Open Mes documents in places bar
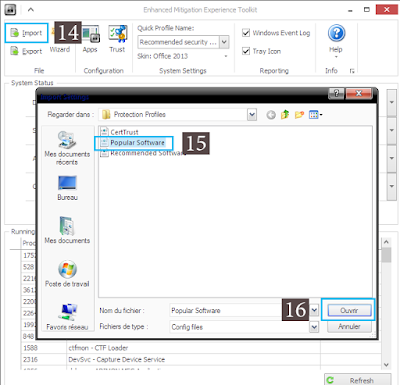Image resolution: width=400 pixels, height=385 pixels. tap(67, 230)
